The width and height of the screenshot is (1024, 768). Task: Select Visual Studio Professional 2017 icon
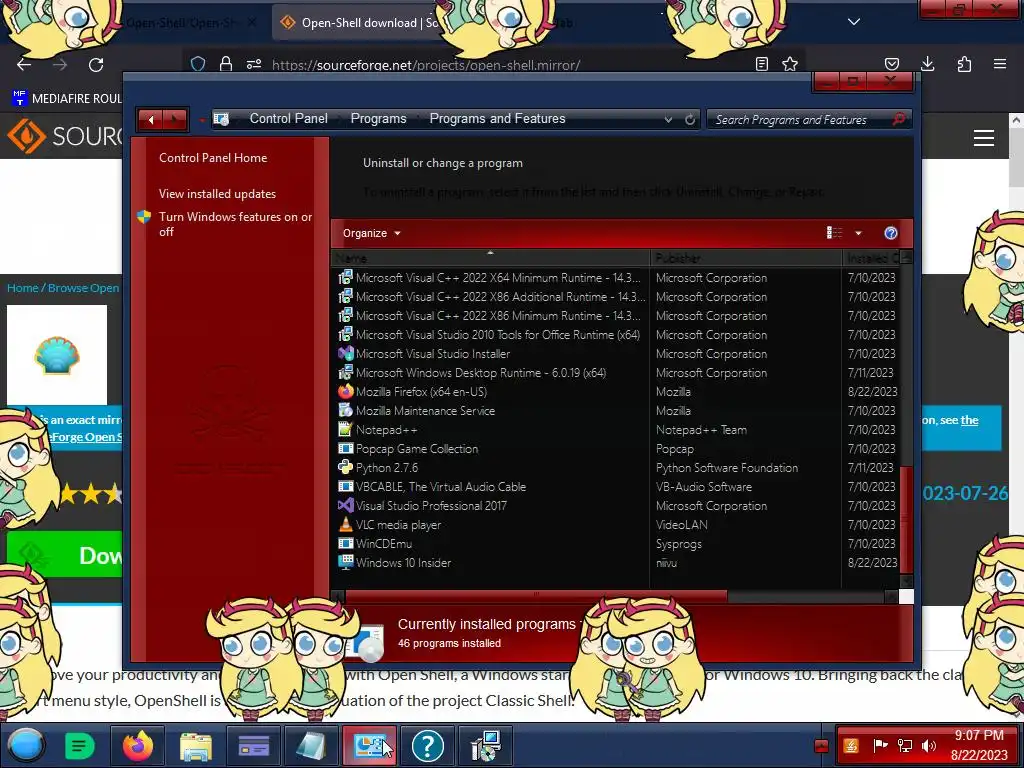345,505
